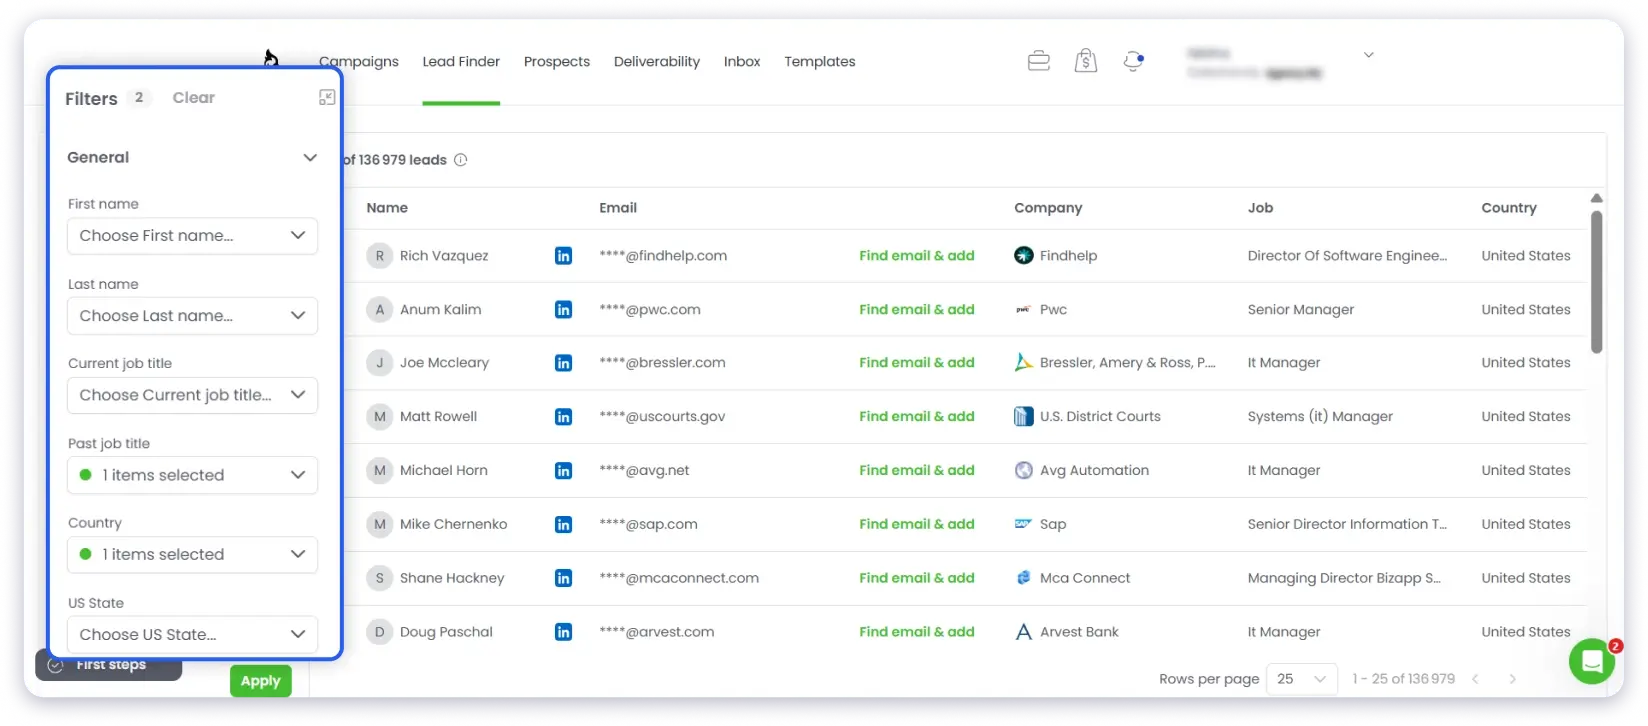Change Rows per page value 25
This screenshot has height=726, width=1648.
click(x=1302, y=679)
